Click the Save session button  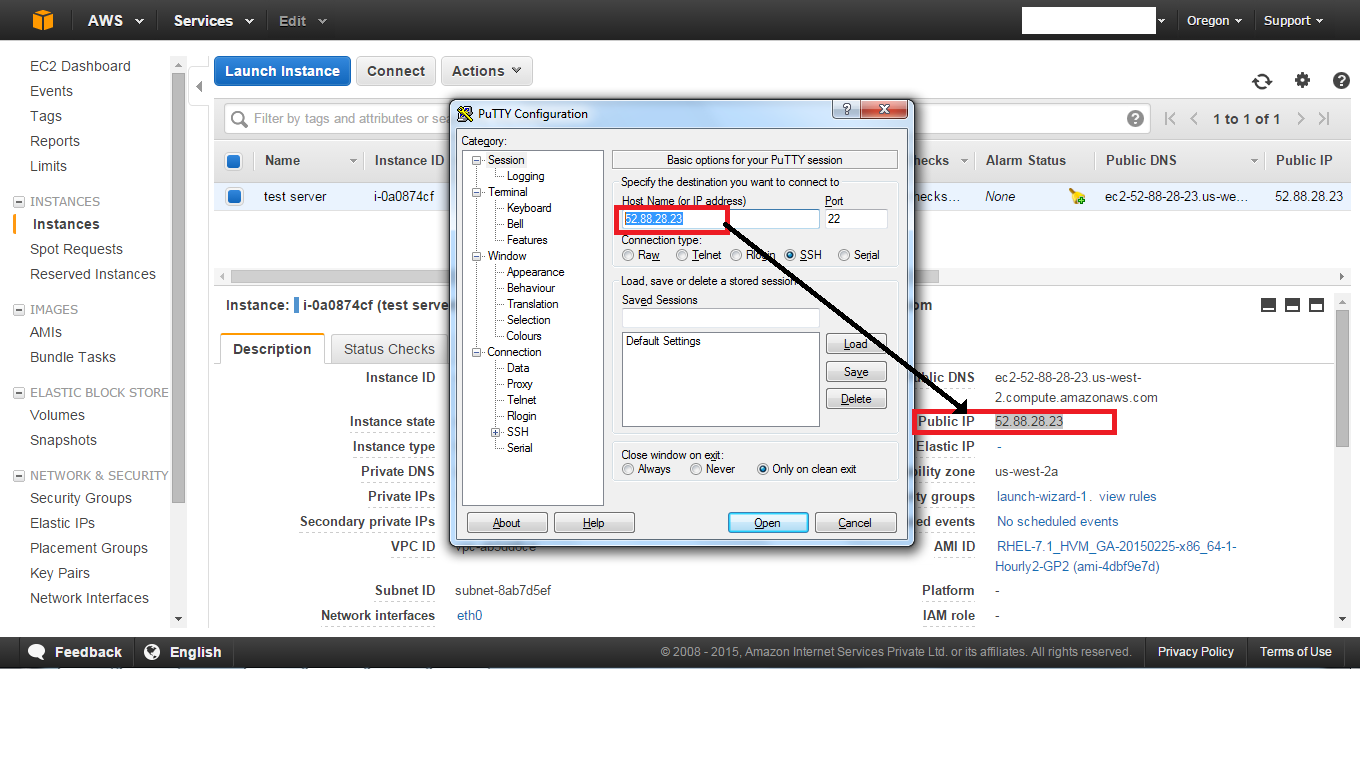click(x=856, y=372)
